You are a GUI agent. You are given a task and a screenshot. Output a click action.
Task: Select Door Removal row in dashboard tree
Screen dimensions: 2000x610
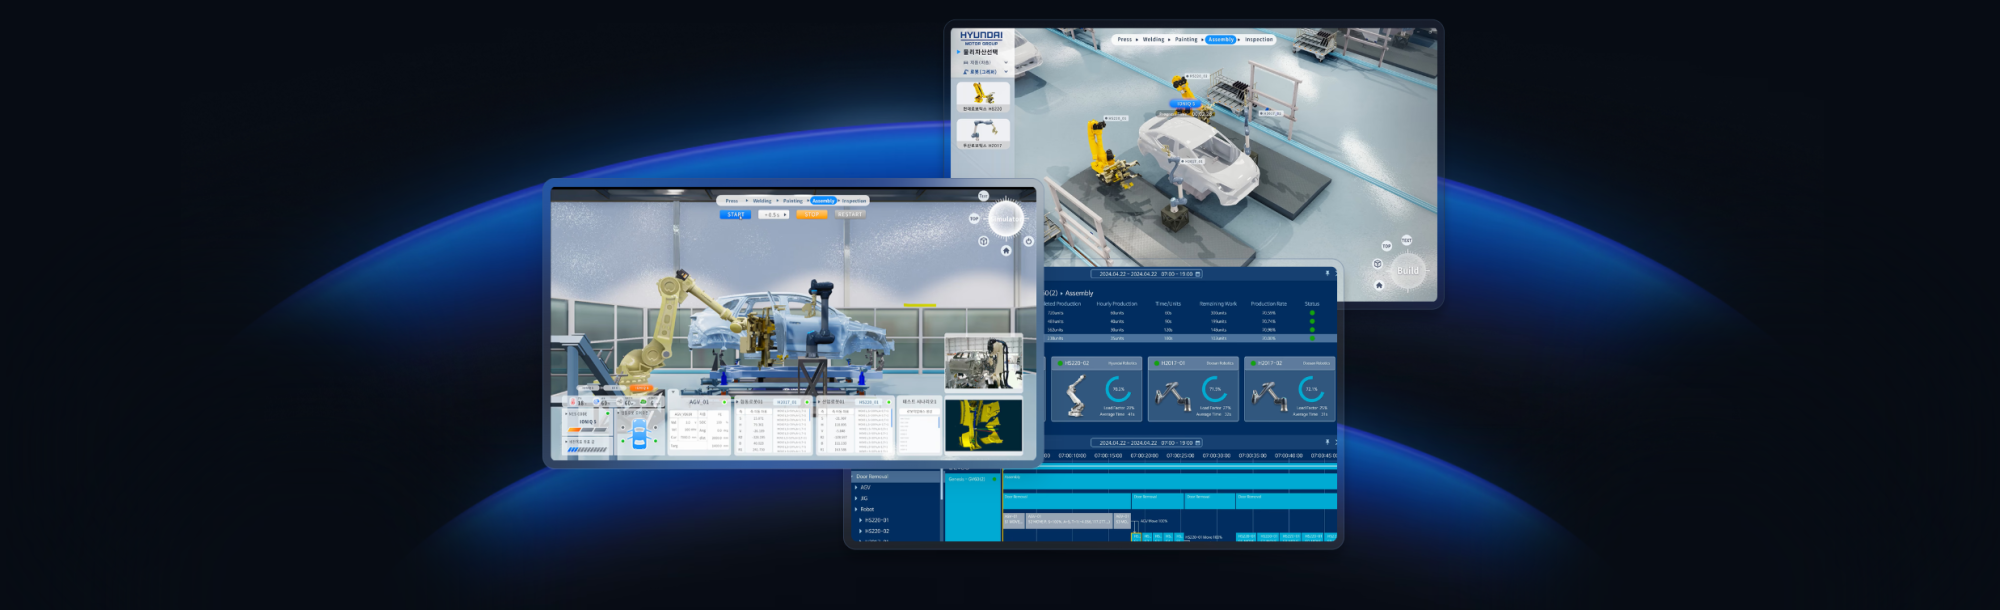pyautogui.click(x=896, y=477)
